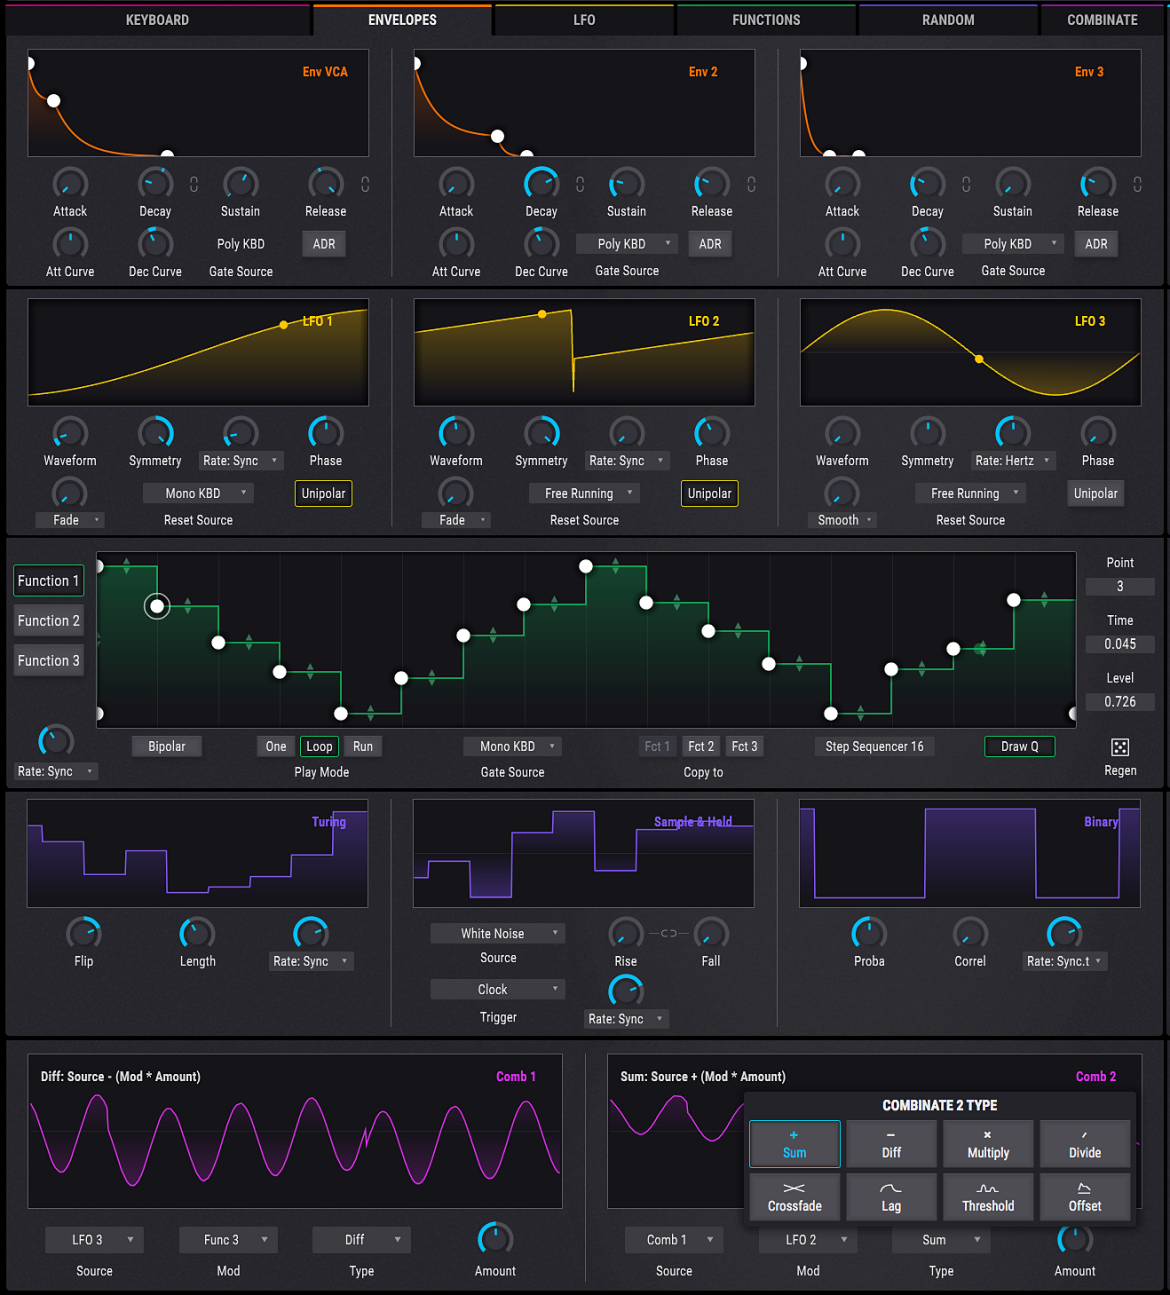1170x1295 pixels.
Task: Set play mode to One
Action: [x=276, y=746]
